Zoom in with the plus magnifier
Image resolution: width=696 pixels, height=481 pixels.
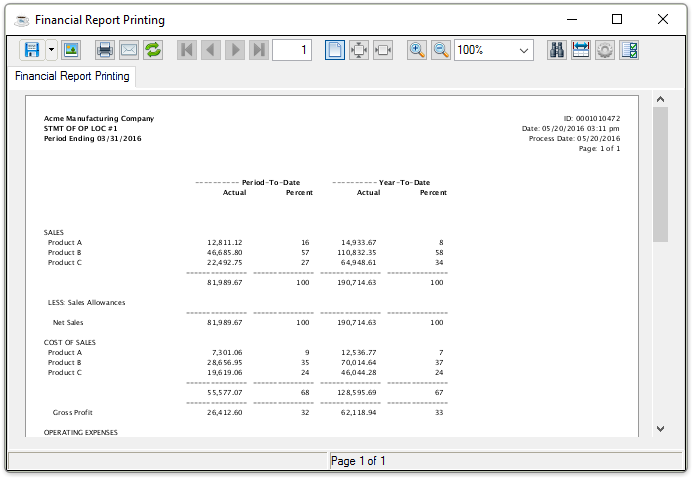(x=417, y=50)
